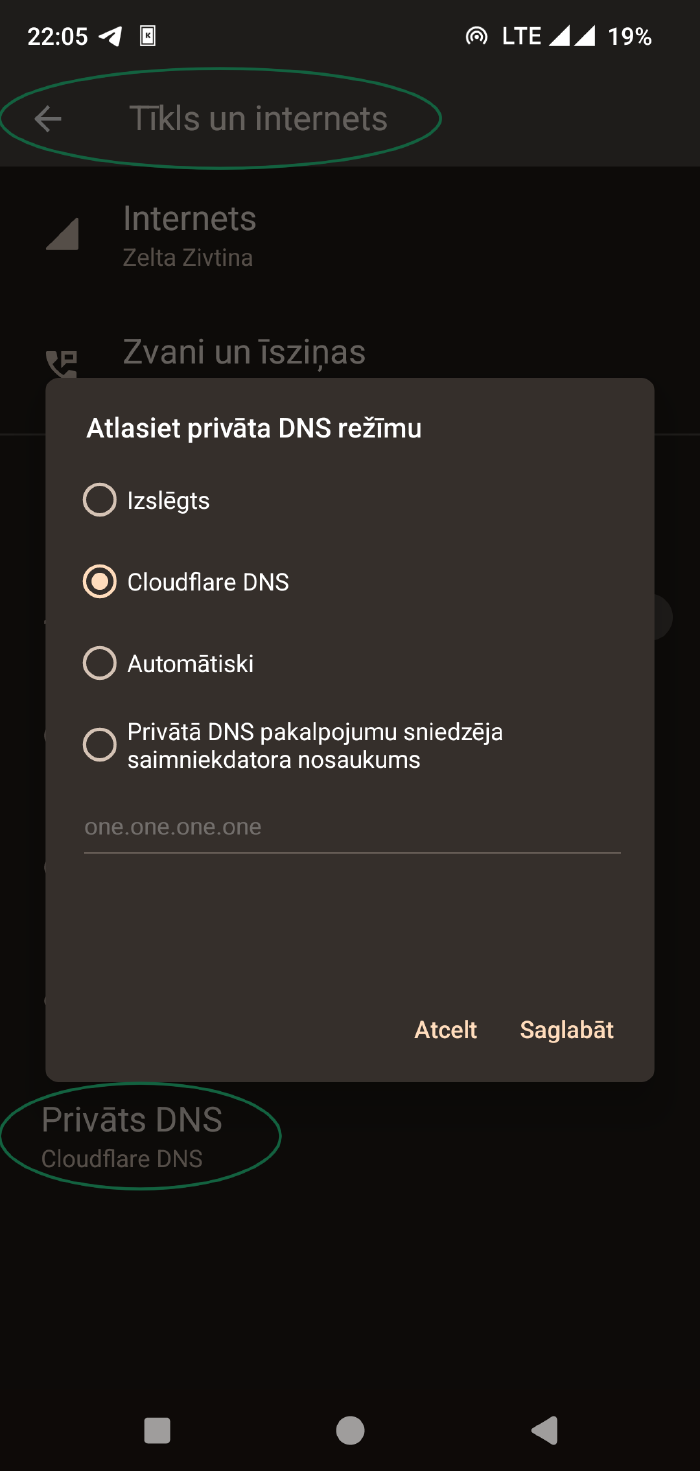Open the Internets Zelta Zivtina entry
Image resolution: width=700 pixels, height=1471 pixels.
[x=189, y=235]
